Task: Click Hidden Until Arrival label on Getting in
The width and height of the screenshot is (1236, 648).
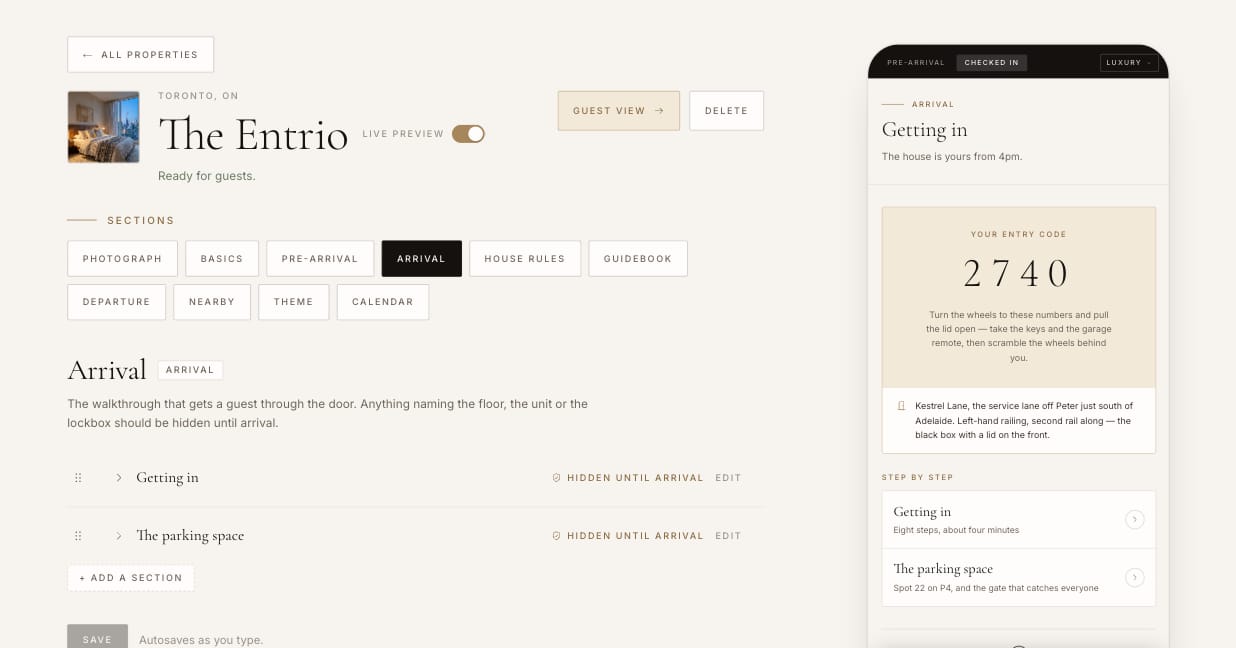Action: [636, 478]
